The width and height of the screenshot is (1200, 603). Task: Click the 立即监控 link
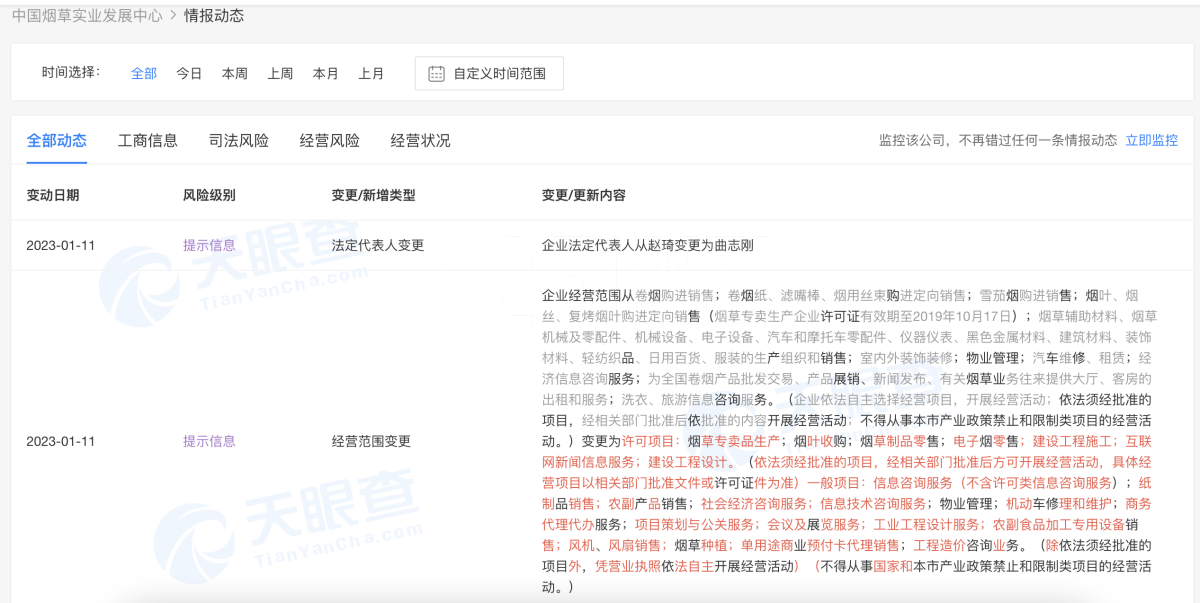(1152, 140)
